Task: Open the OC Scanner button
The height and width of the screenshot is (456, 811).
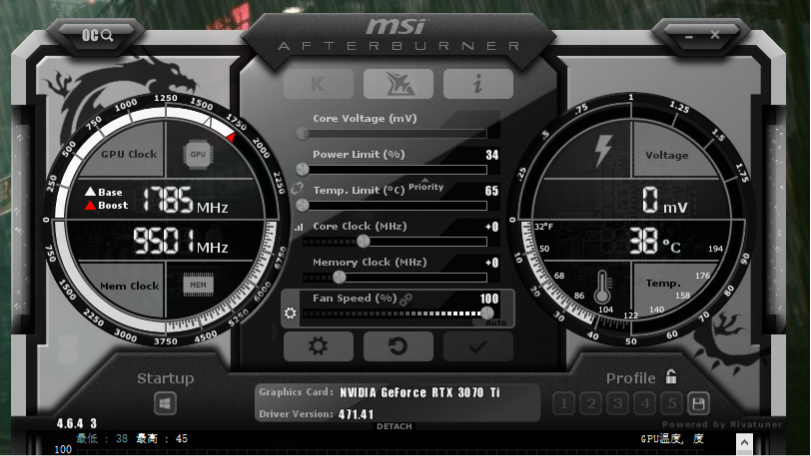Action: 97,35
